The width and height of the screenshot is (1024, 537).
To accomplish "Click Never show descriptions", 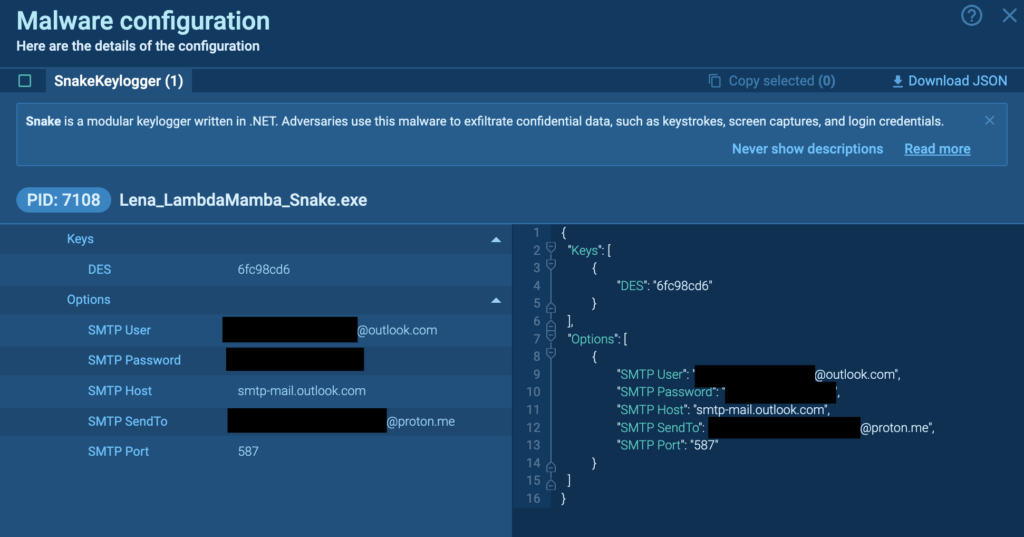I will (x=807, y=149).
